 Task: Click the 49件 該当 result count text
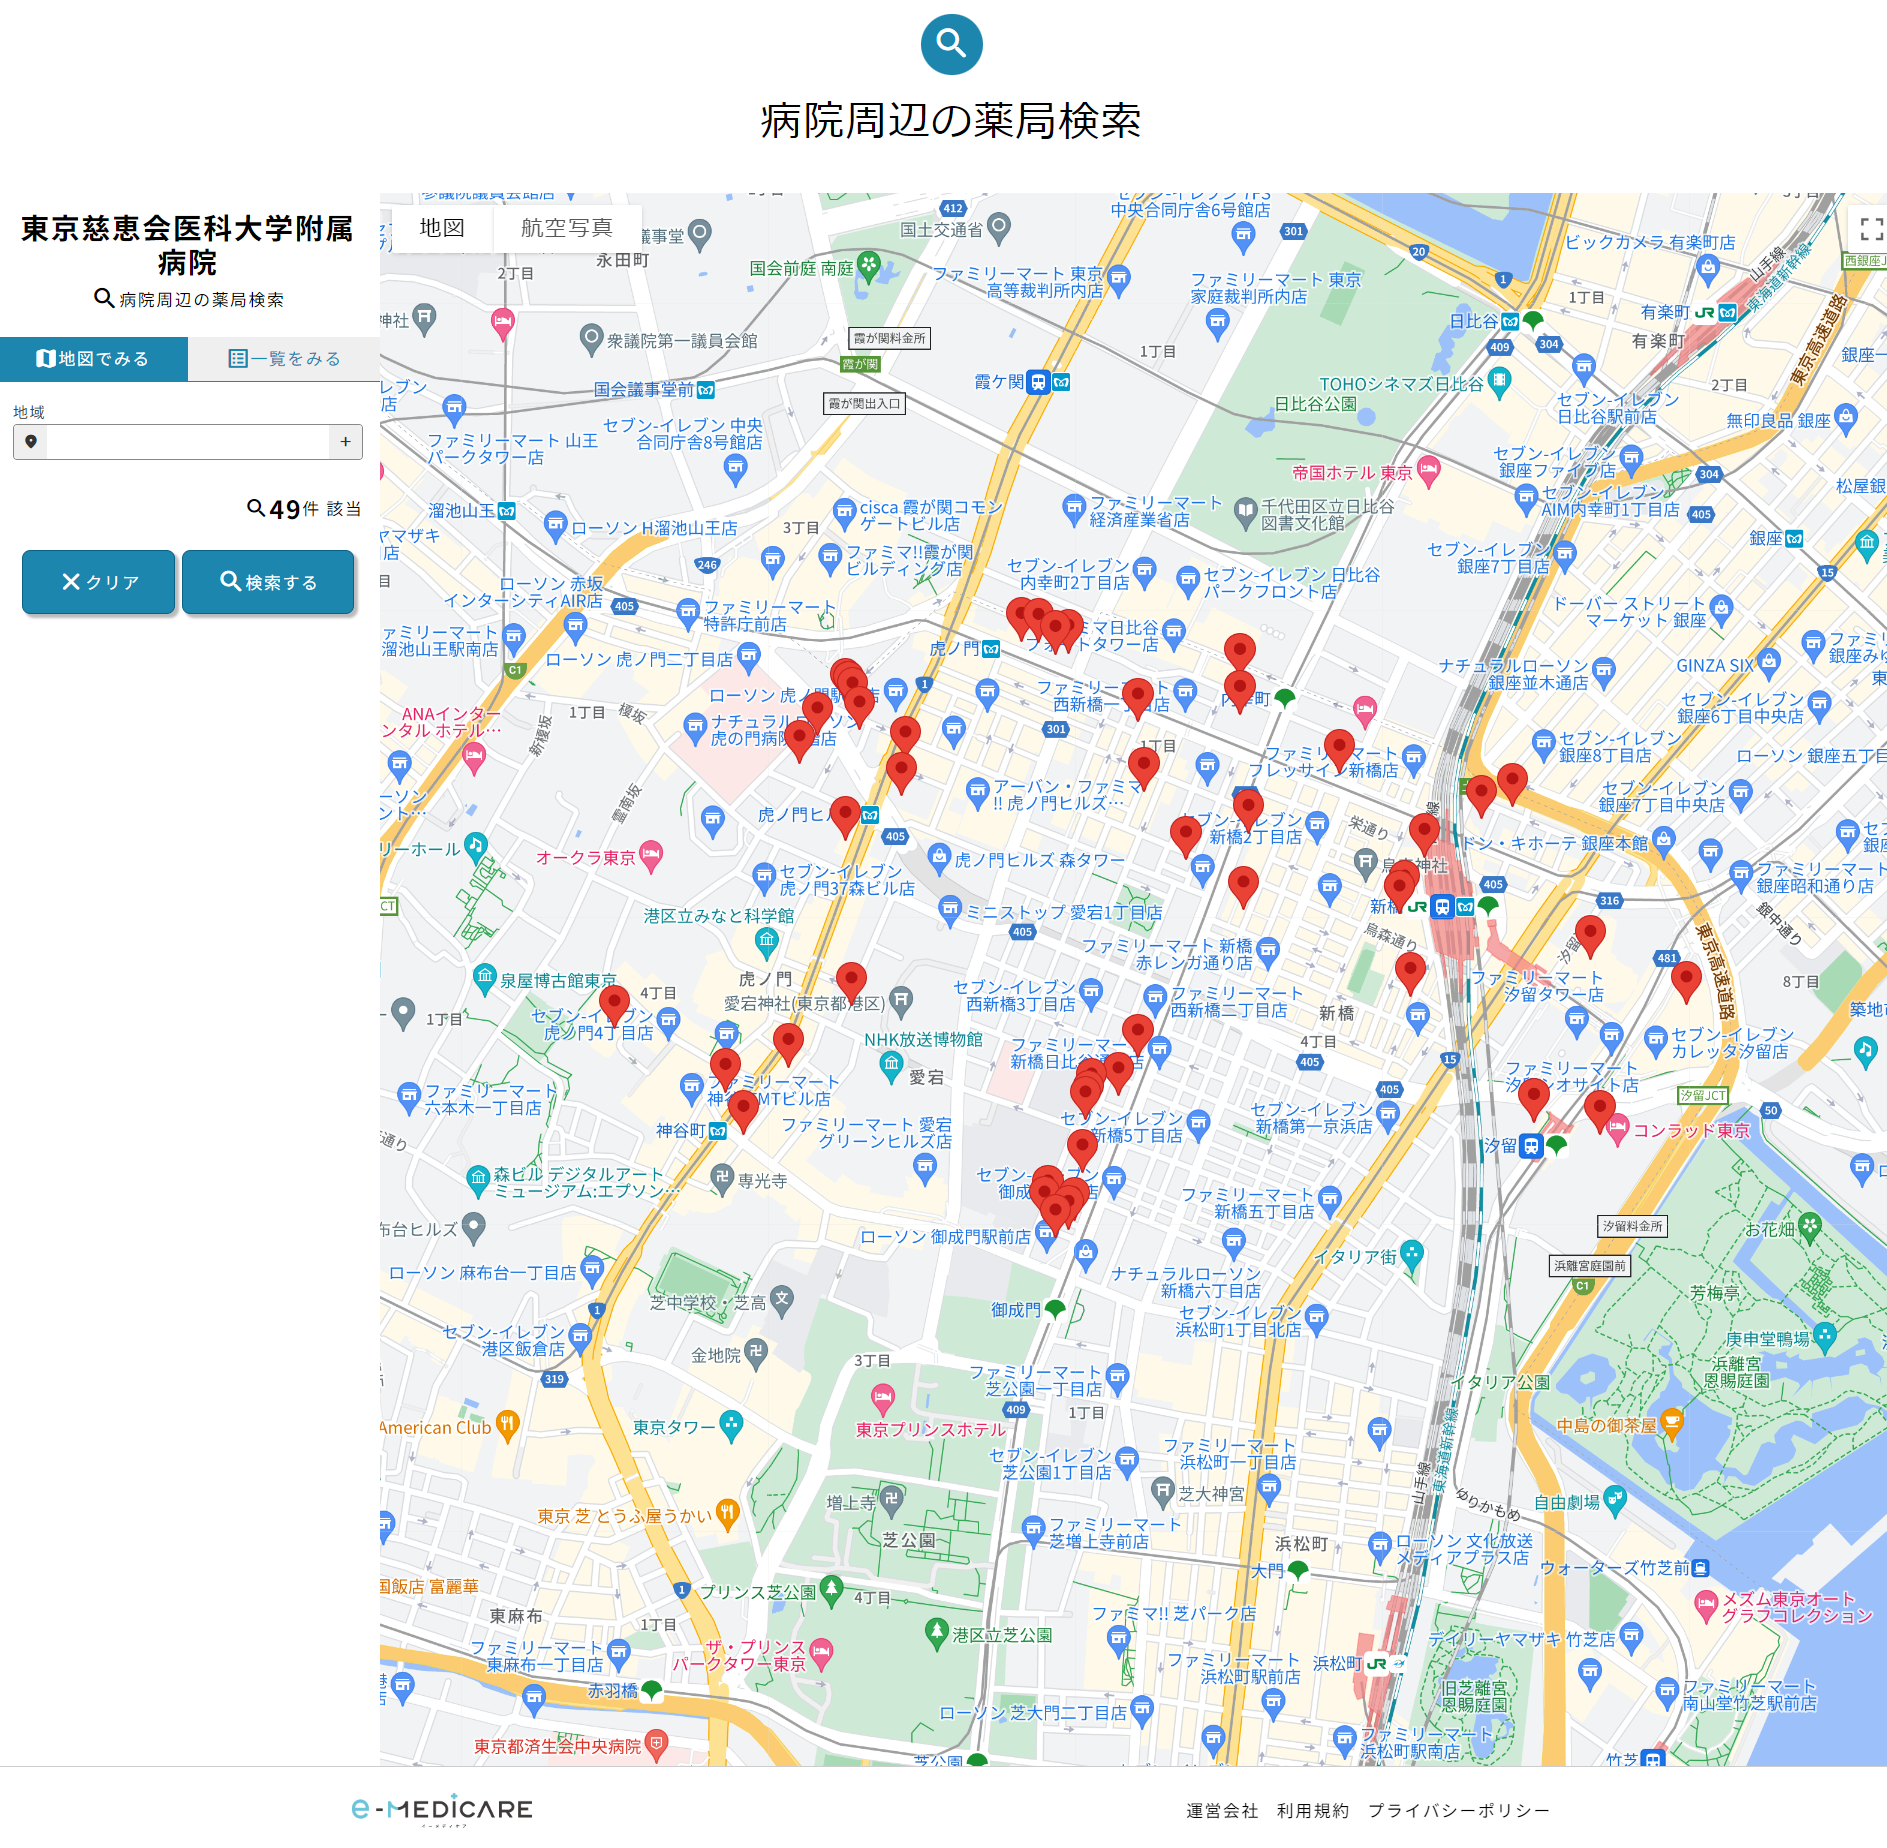(305, 509)
